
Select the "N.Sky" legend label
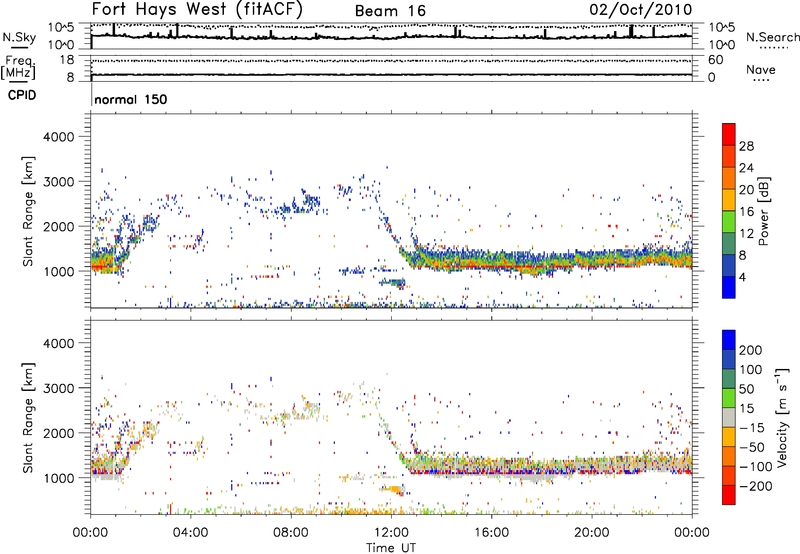point(19,37)
